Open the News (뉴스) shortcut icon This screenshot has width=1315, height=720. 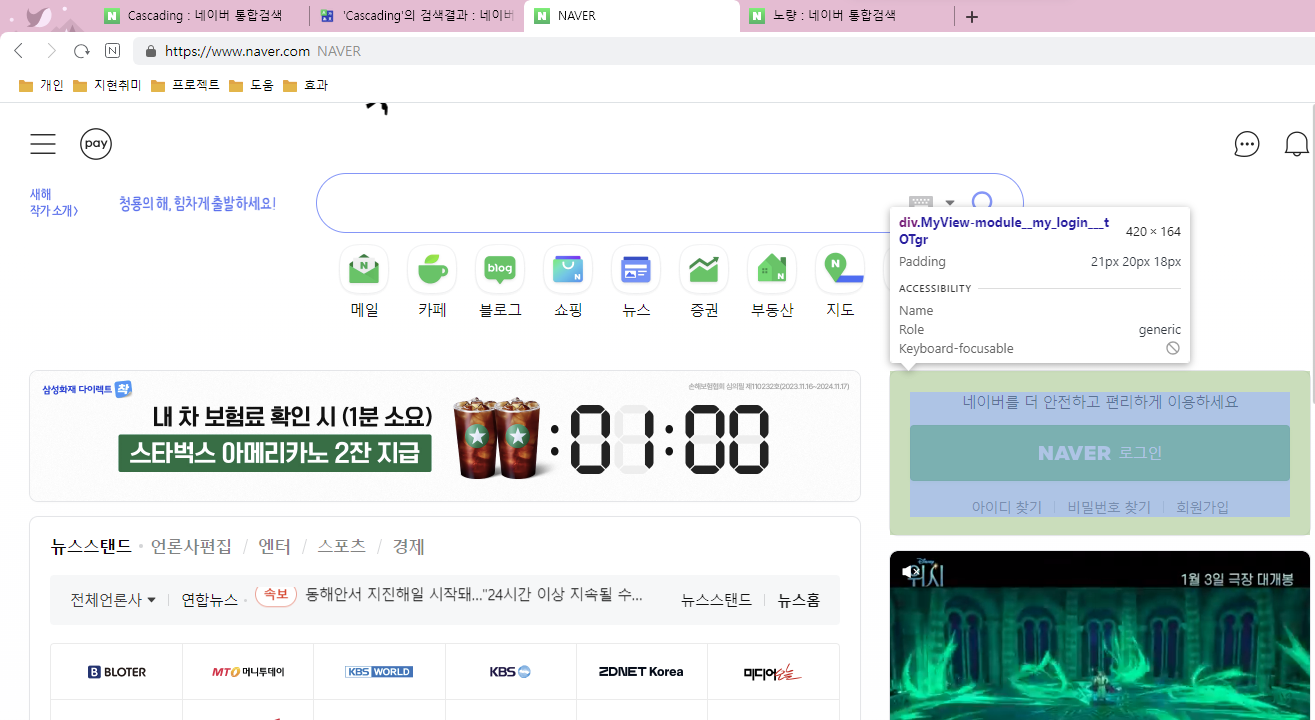636,269
